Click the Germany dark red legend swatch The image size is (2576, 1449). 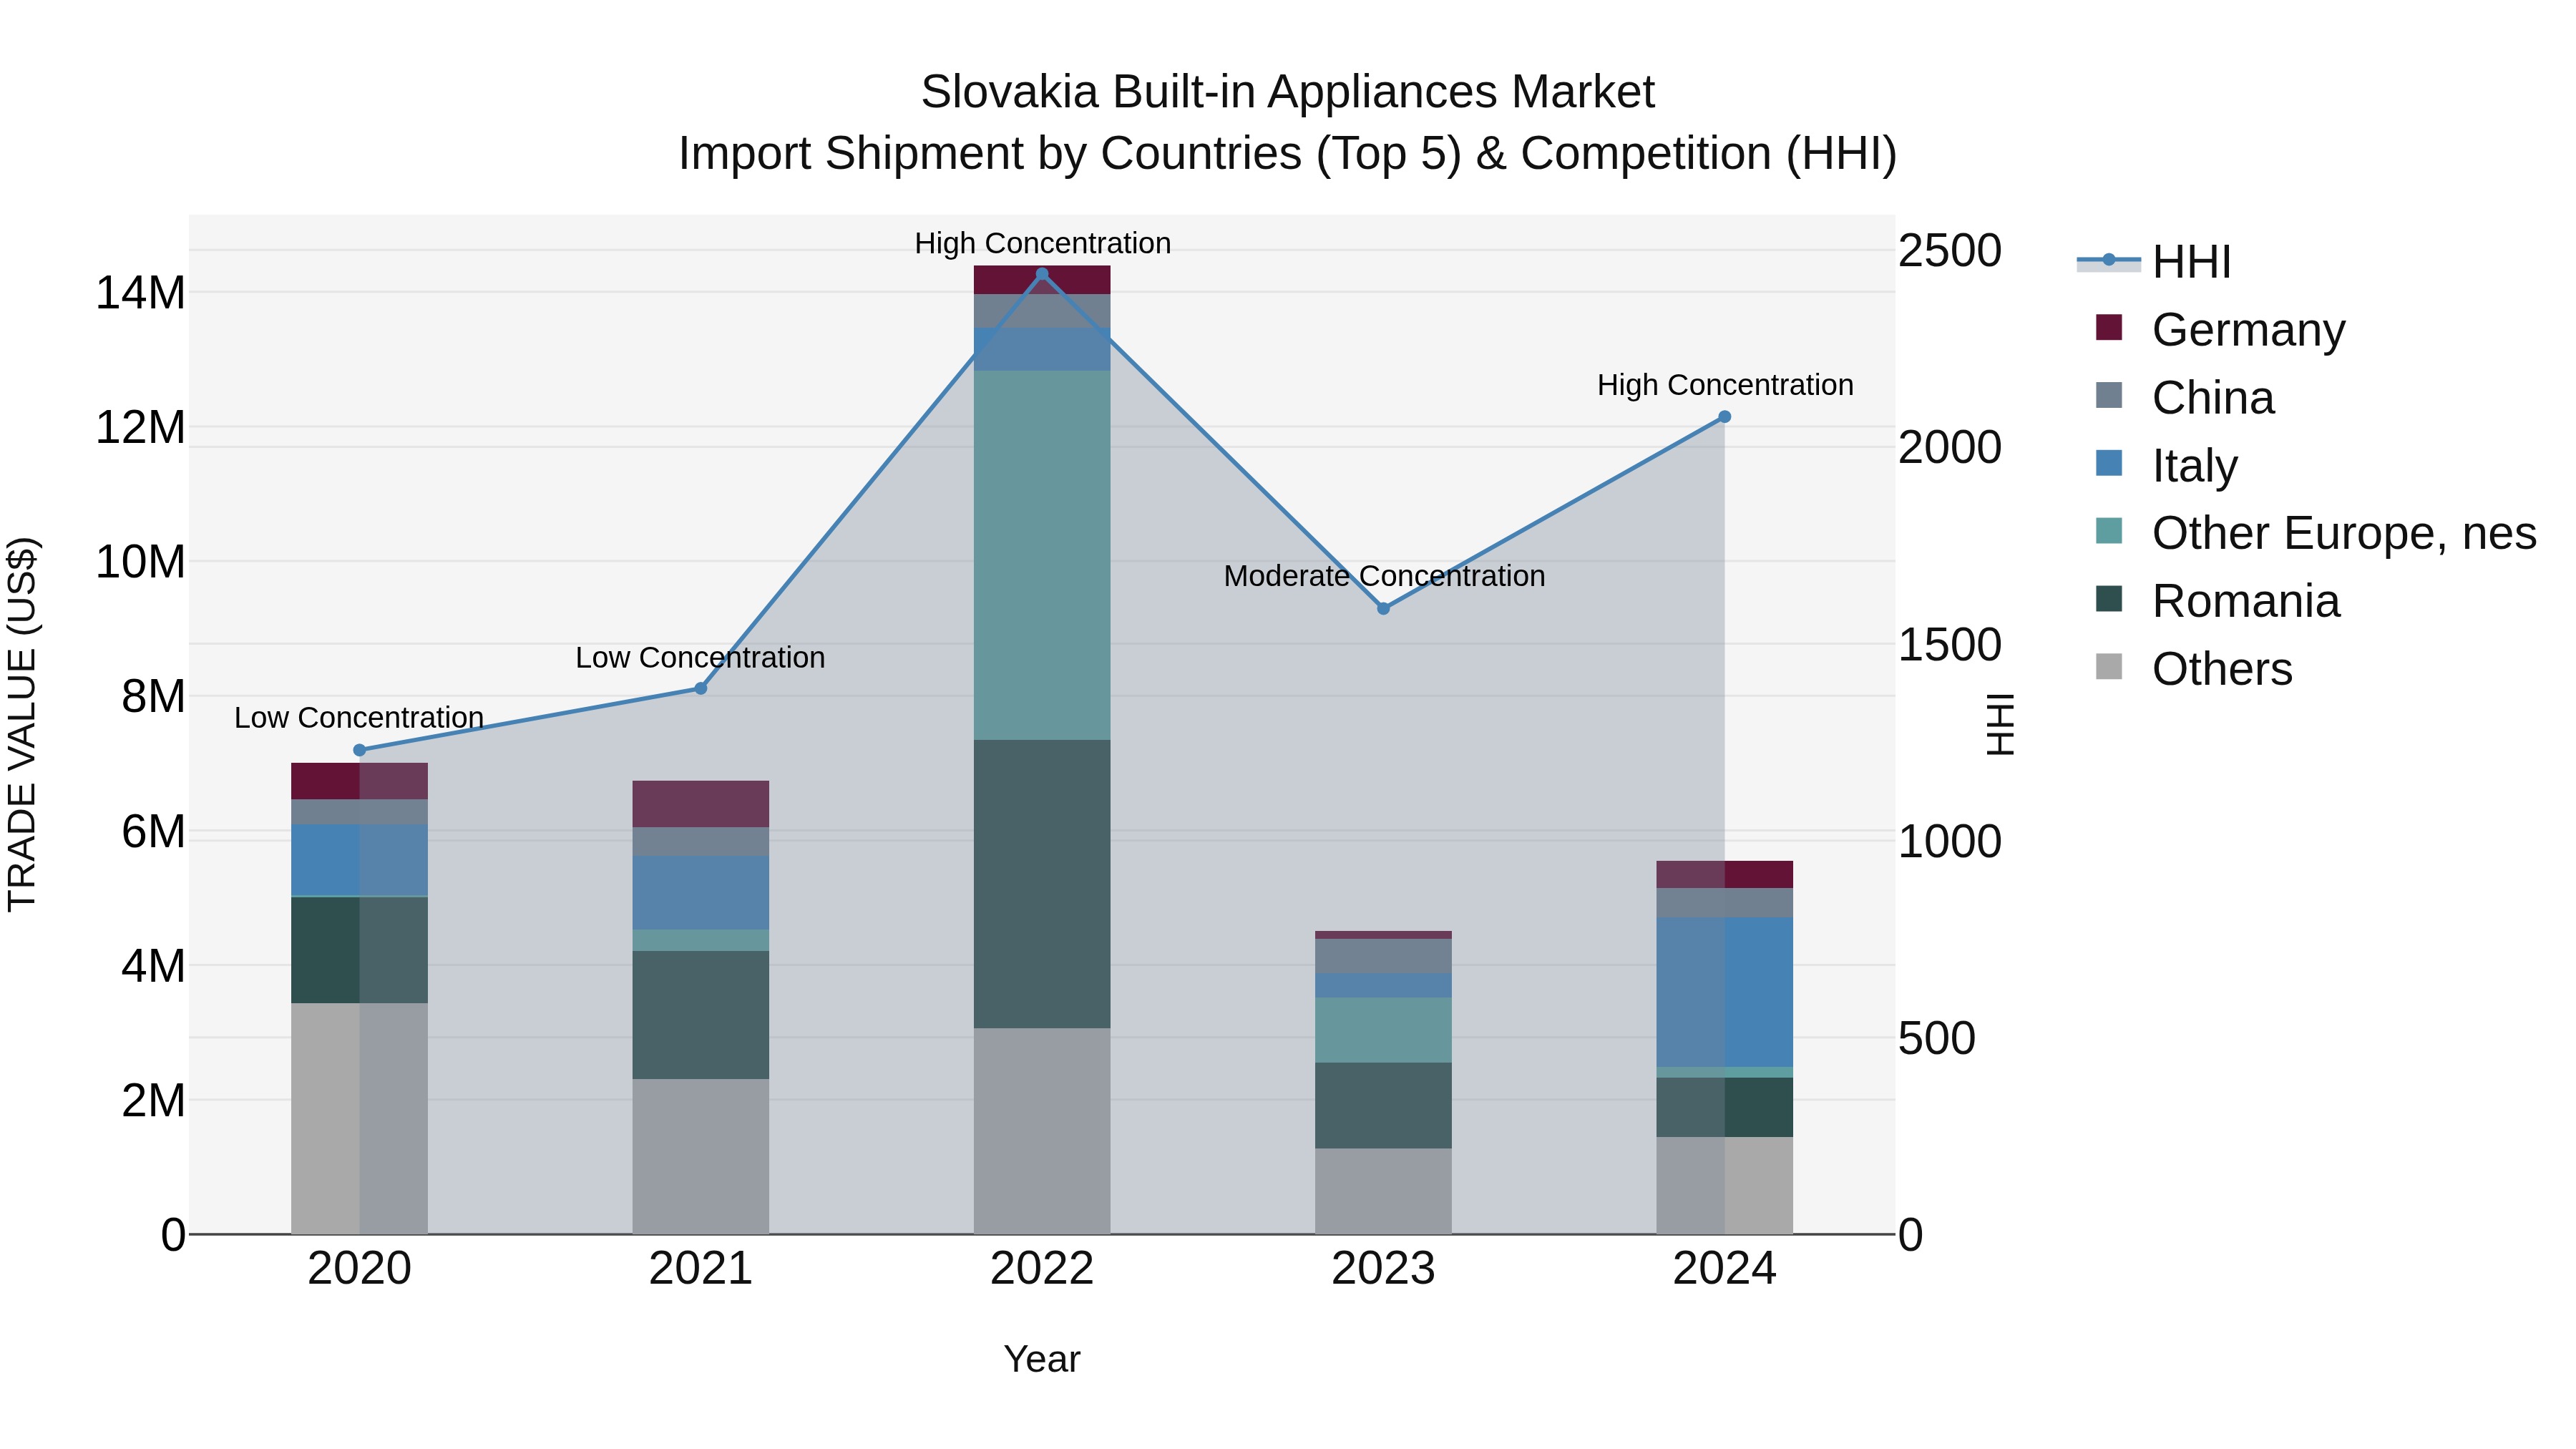2109,328
